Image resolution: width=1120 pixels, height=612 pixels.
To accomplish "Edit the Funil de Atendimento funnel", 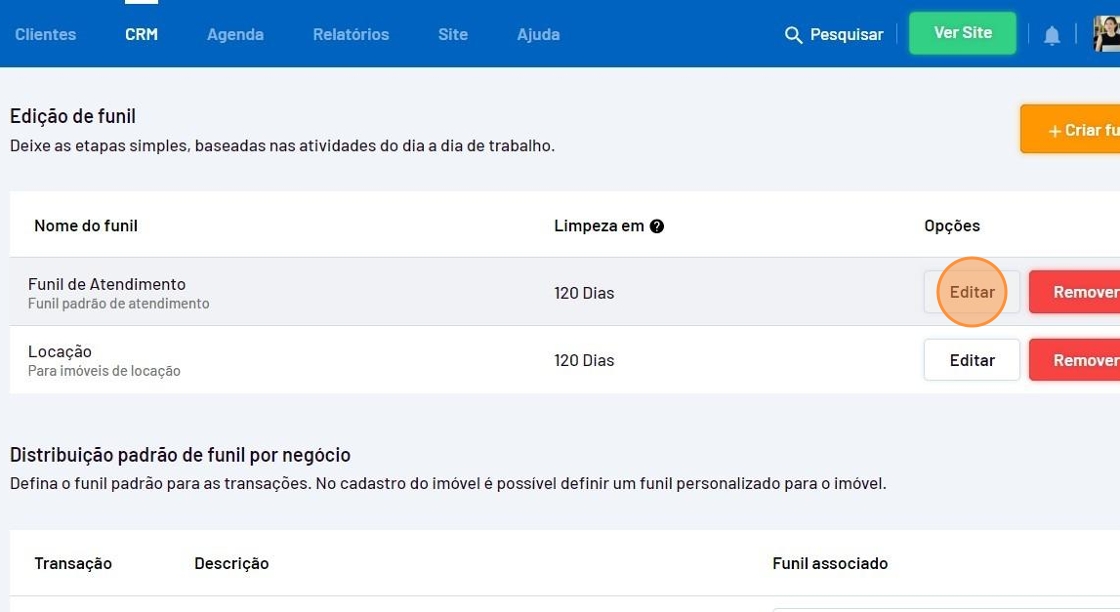I will point(971,292).
